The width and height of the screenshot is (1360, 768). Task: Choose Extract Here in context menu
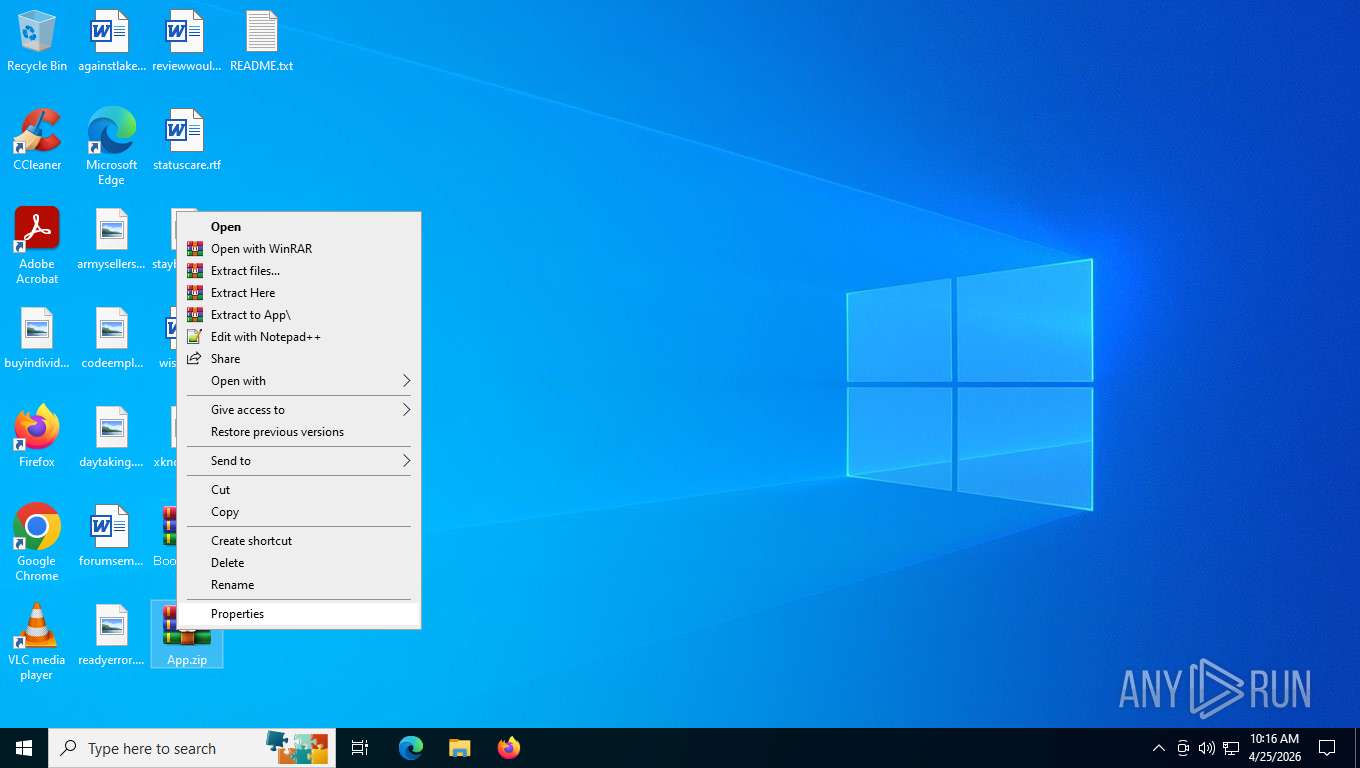tap(299, 293)
